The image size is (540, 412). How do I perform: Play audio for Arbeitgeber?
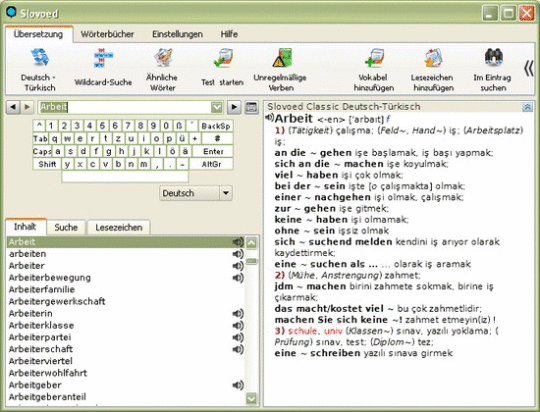click(x=238, y=385)
